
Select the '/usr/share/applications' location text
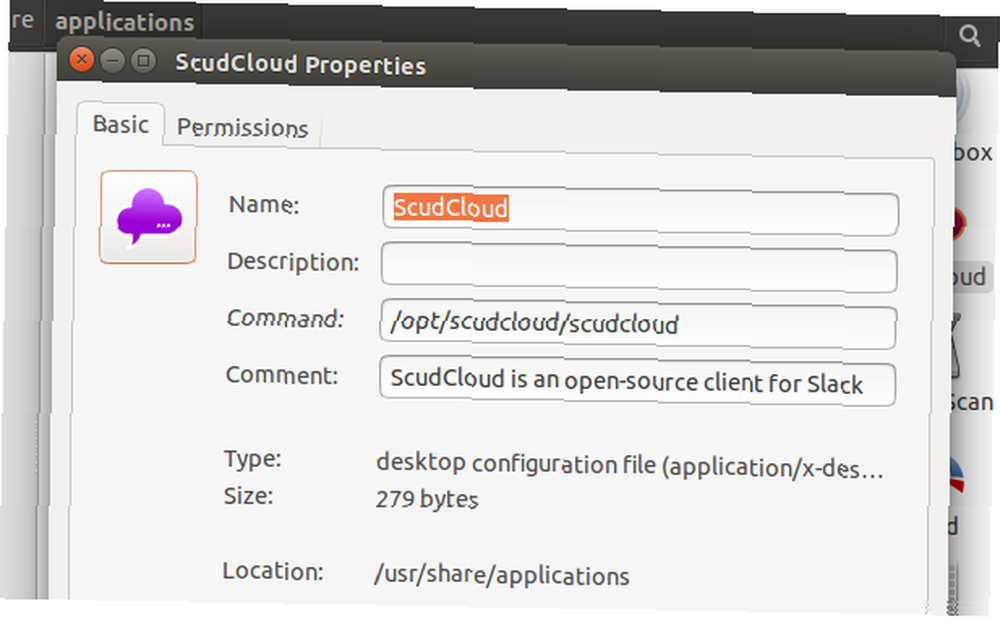pos(502,575)
